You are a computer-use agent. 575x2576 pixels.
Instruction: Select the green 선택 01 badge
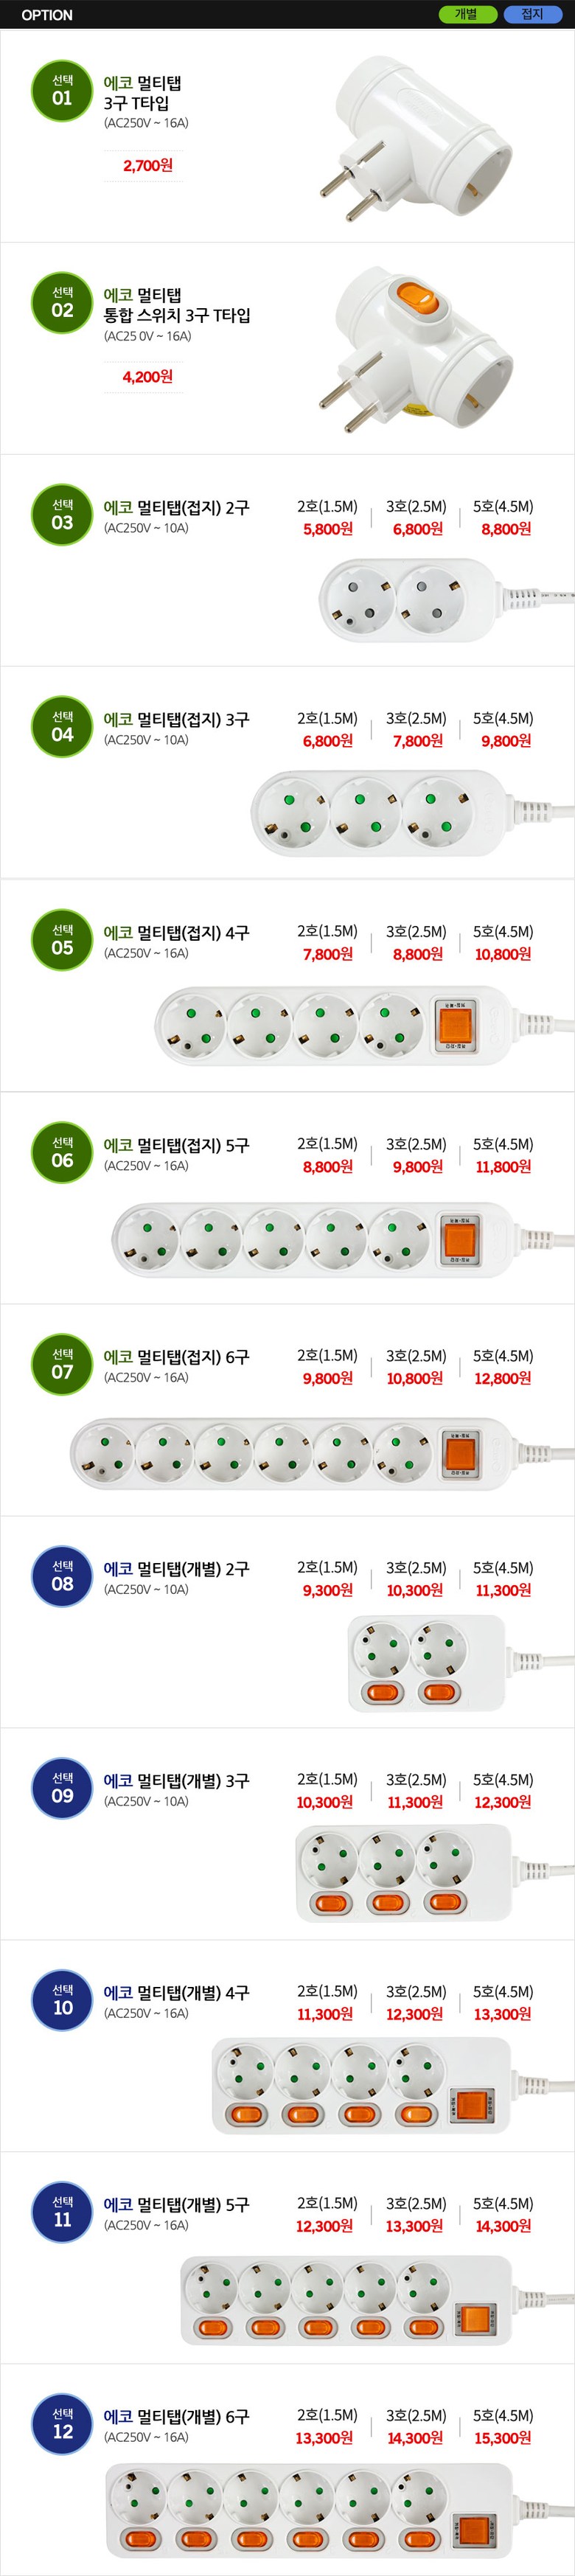point(62,90)
